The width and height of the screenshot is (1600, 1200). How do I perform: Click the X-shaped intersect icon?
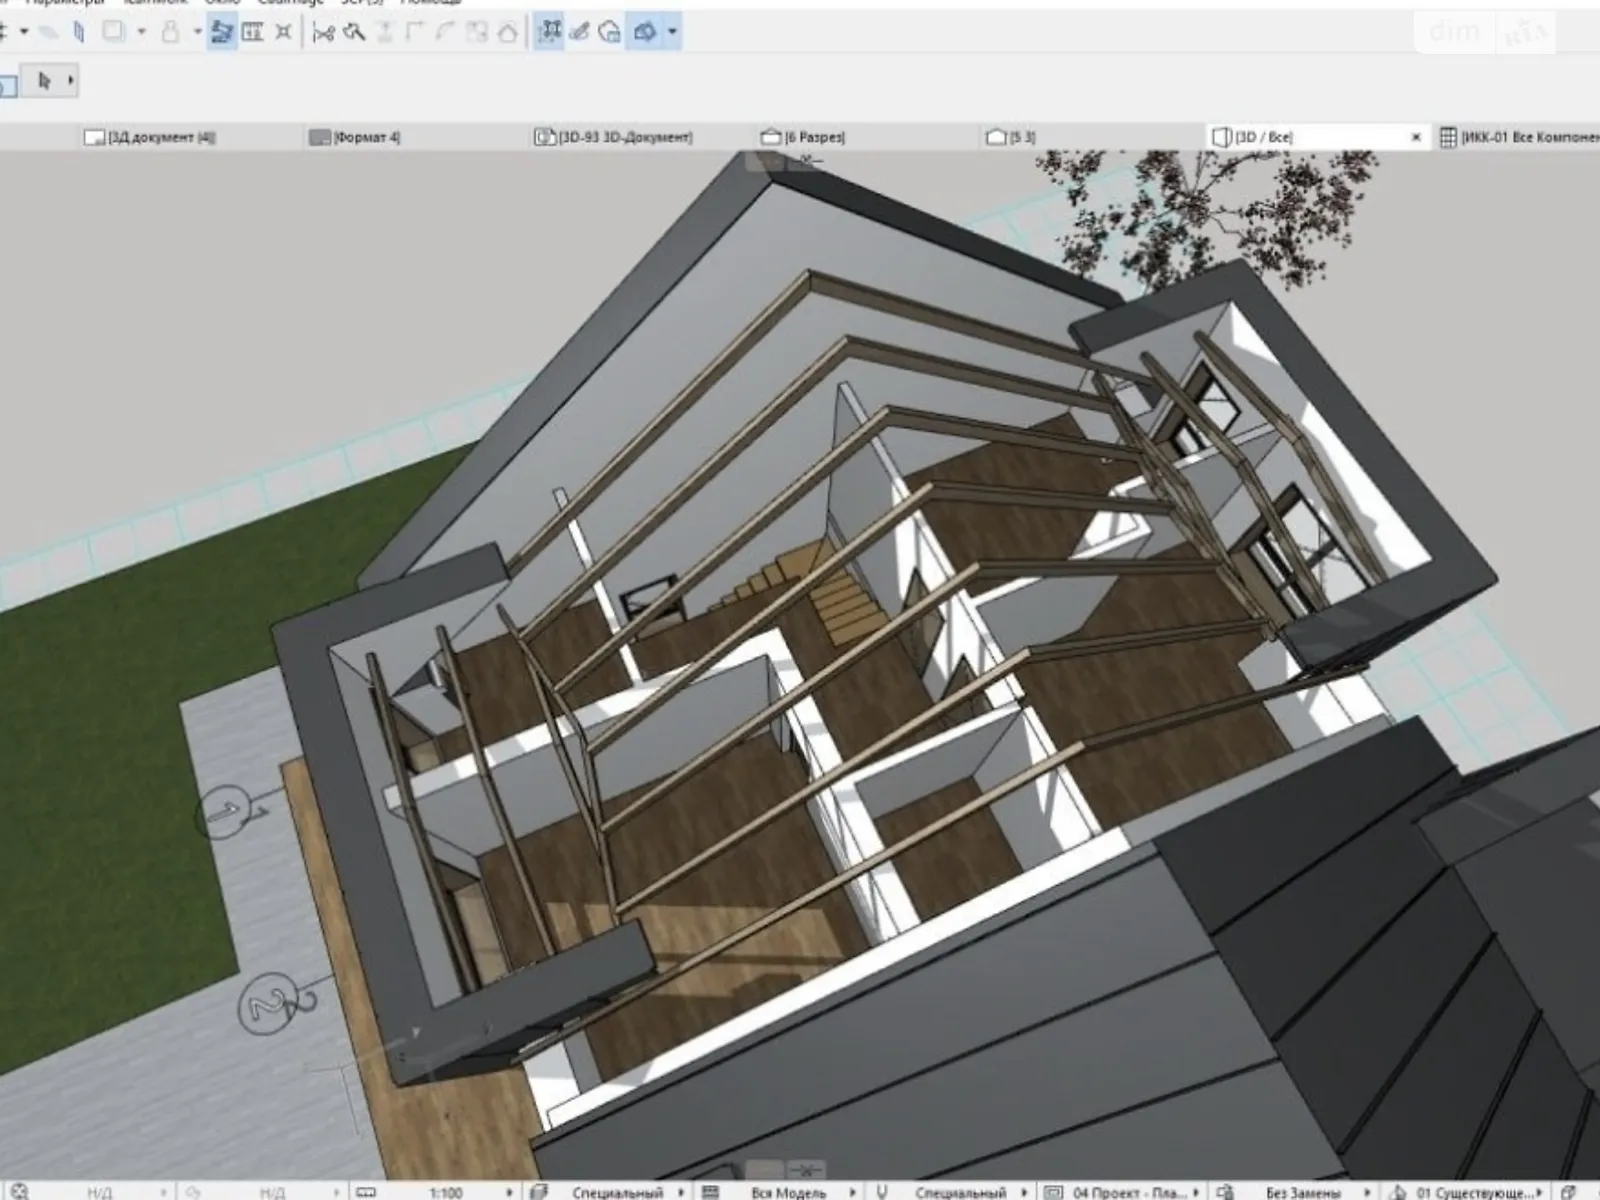pos(284,33)
